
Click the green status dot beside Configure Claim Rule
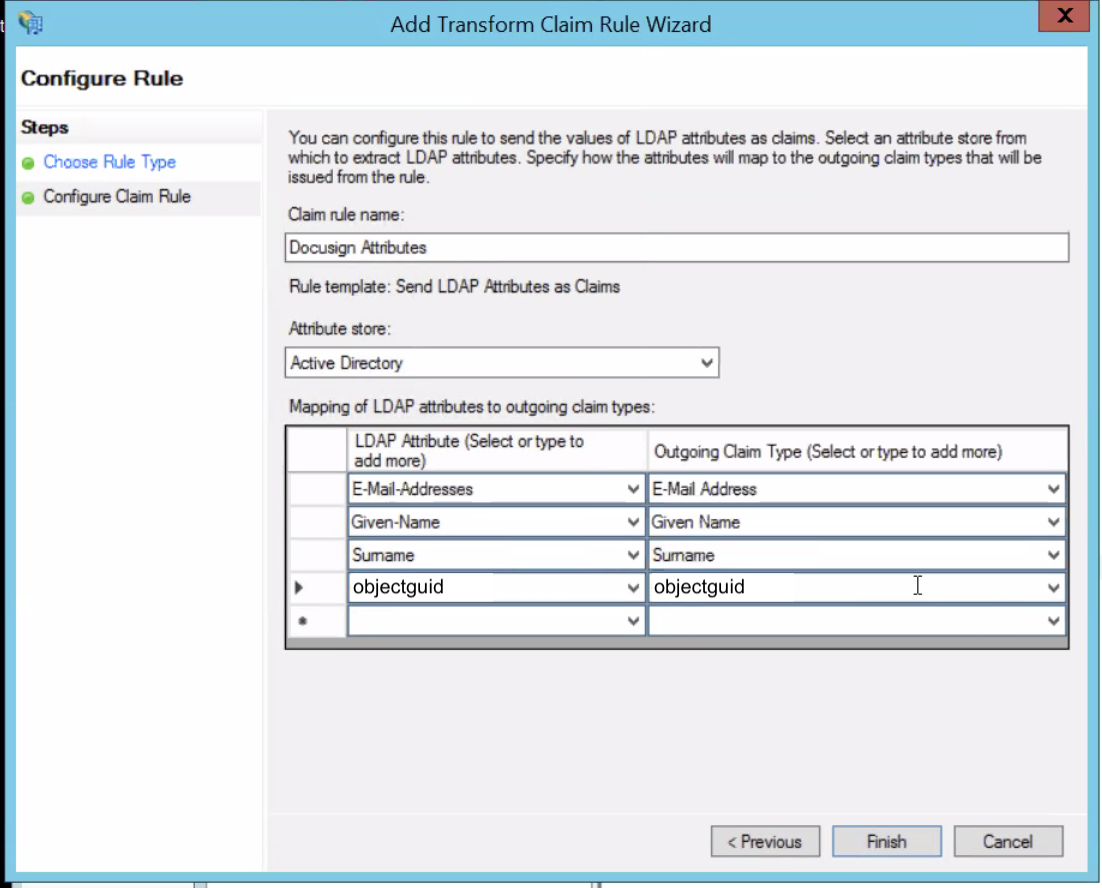pyautogui.click(x=30, y=197)
